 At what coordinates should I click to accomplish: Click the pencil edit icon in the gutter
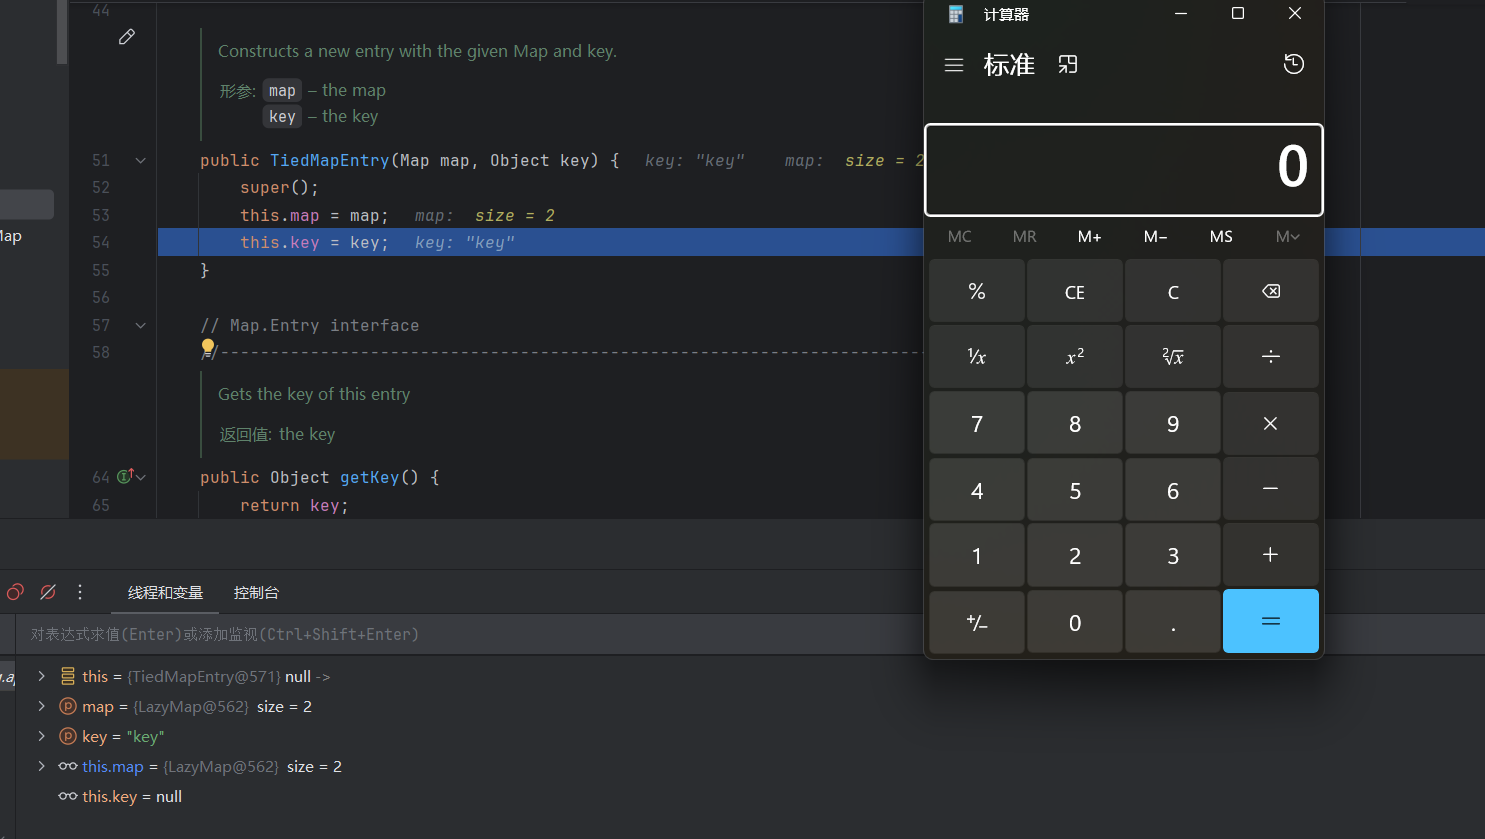[x=127, y=37]
